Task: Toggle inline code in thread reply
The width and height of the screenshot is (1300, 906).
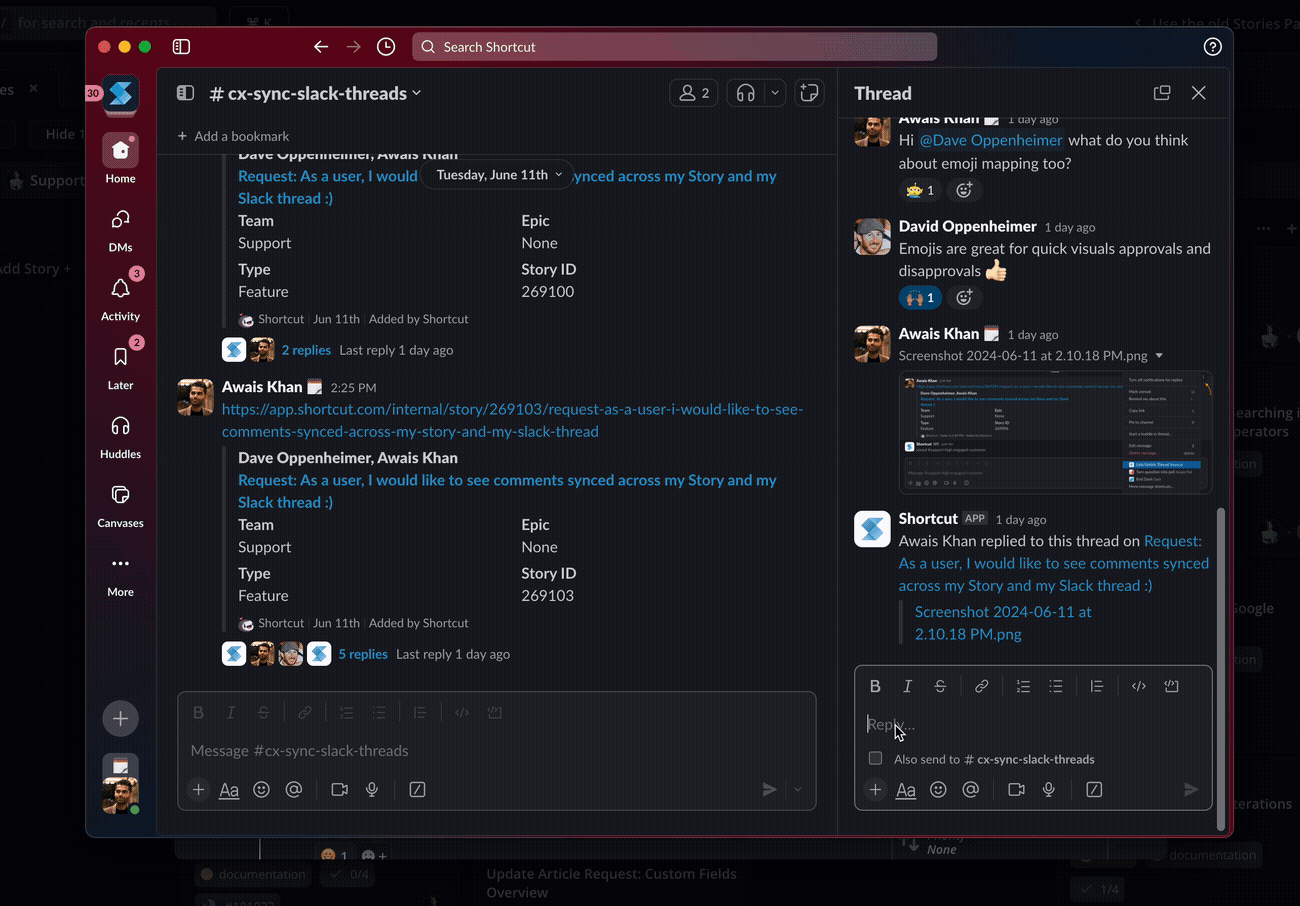Action: 1138,685
